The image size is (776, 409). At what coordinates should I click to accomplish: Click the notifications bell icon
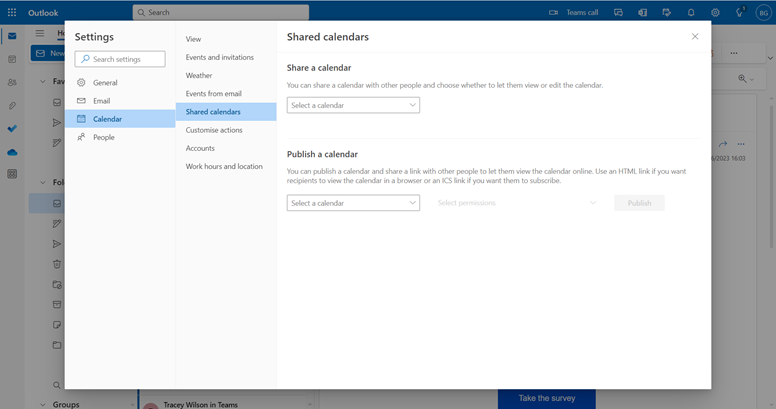[691, 12]
